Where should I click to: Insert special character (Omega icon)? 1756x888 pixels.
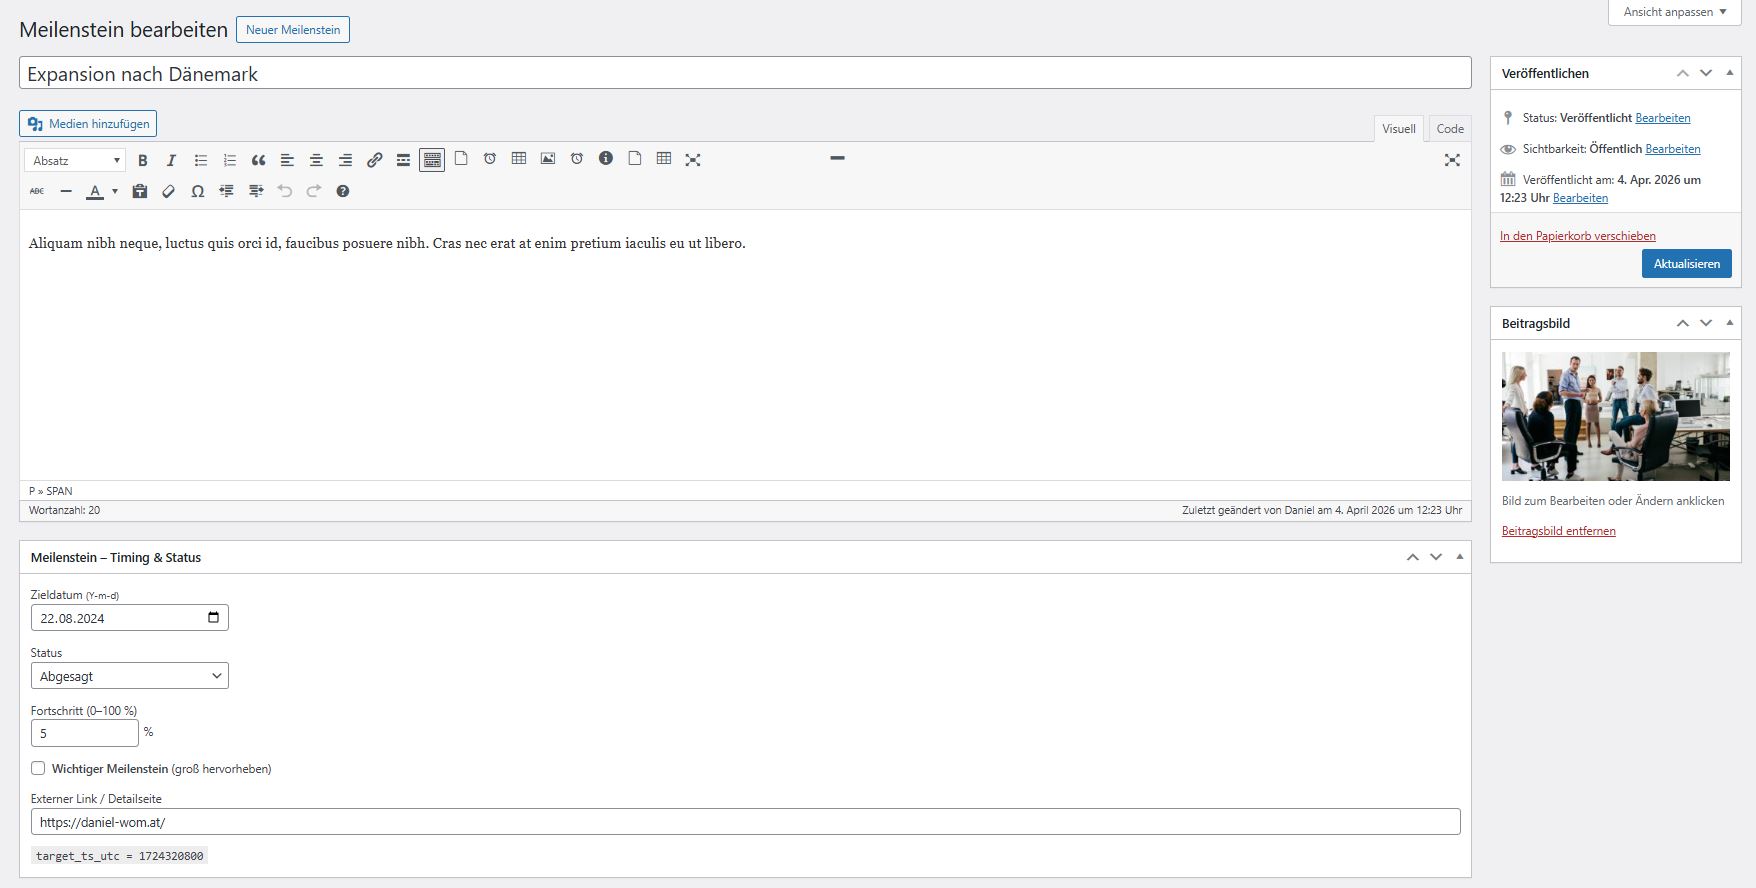pos(198,191)
